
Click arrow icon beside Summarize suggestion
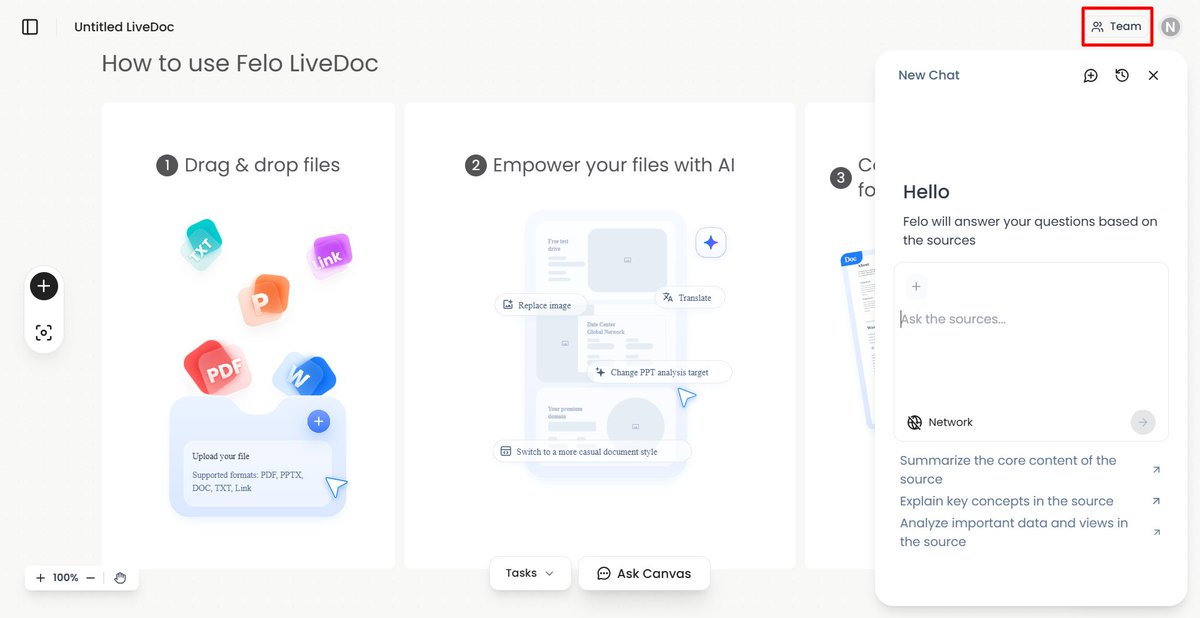click(x=1157, y=470)
